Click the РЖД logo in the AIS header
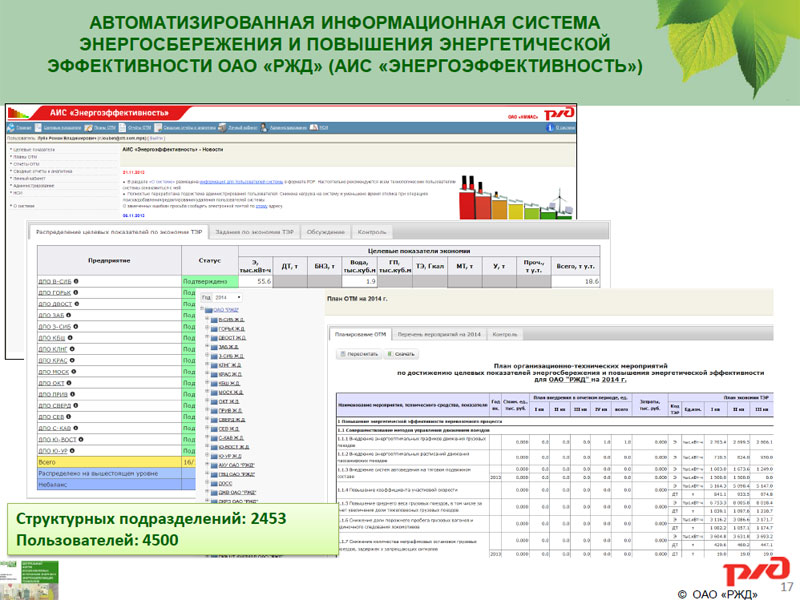 tap(559, 113)
